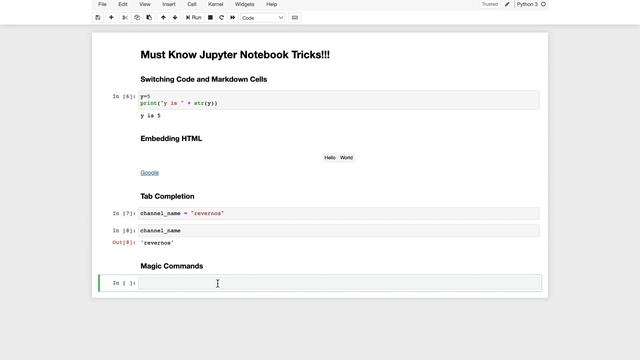Open the File menu
The width and height of the screenshot is (640, 360).
(102, 4)
